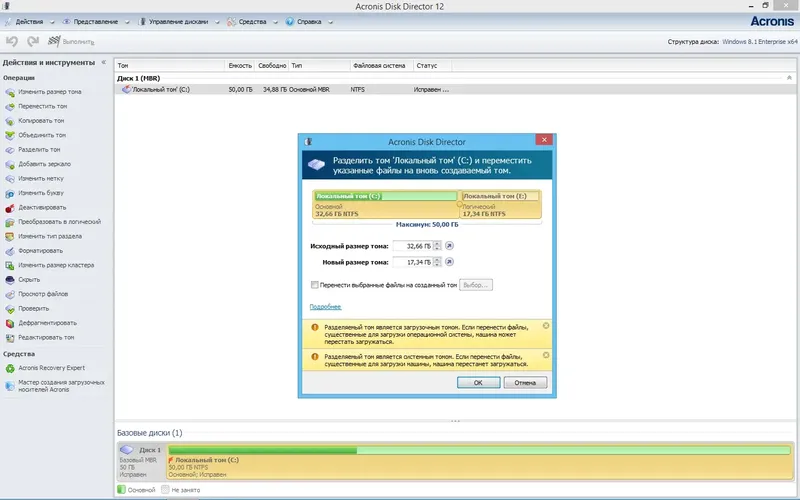This screenshot has height=500, width=800.
Task: Click the Исходный размер тома field
Action: click(413, 246)
